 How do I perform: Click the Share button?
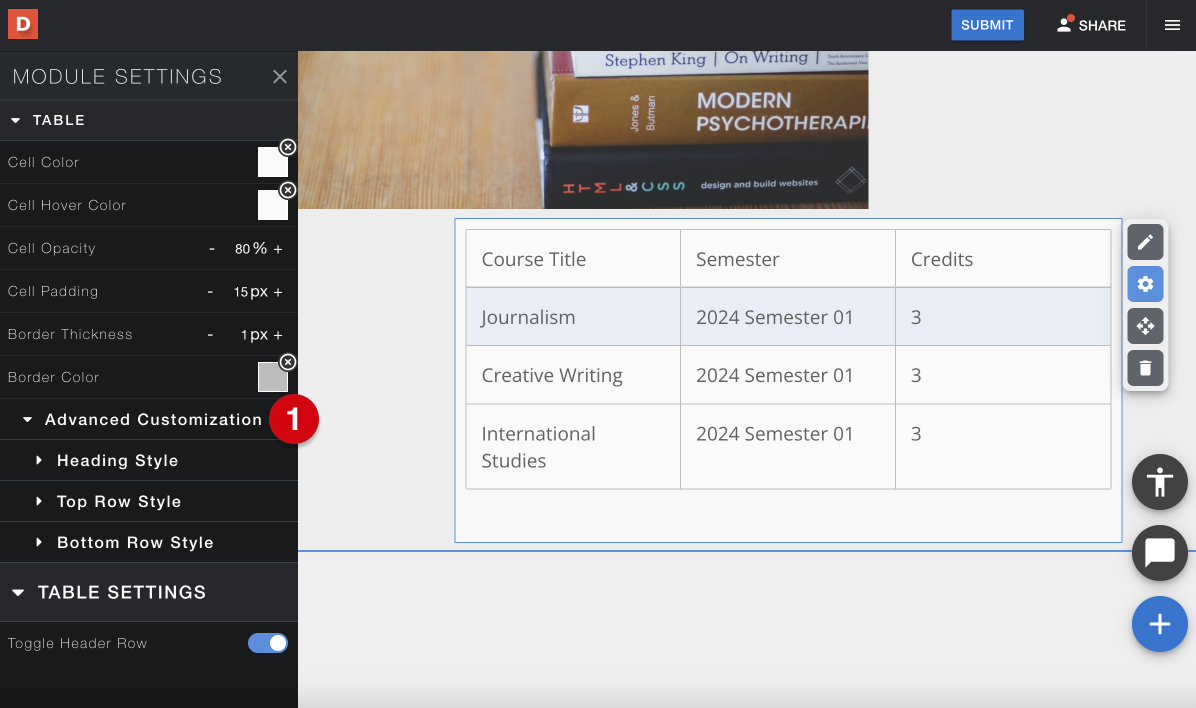(1091, 25)
